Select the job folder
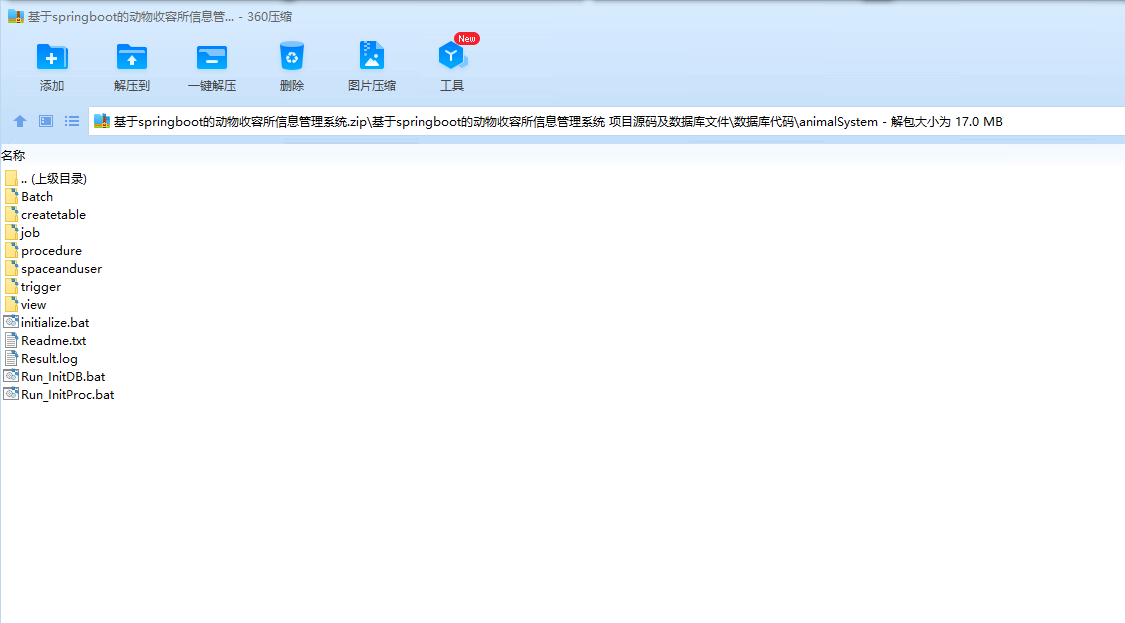 pyautogui.click(x=22, y=233)
